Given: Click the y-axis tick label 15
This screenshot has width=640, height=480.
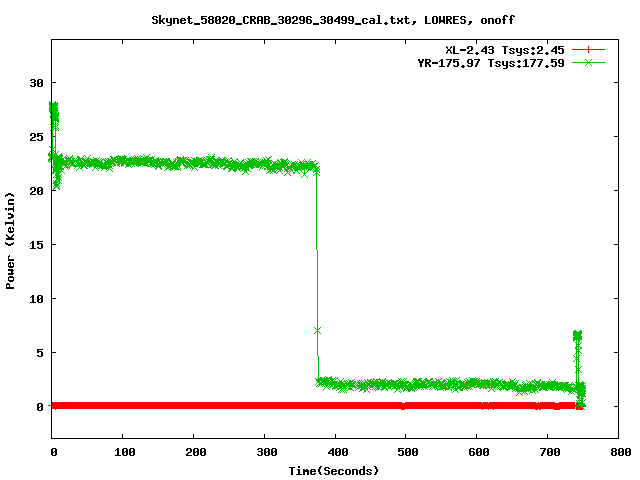Looking at the screenshot, I should (x=36, y=244).
